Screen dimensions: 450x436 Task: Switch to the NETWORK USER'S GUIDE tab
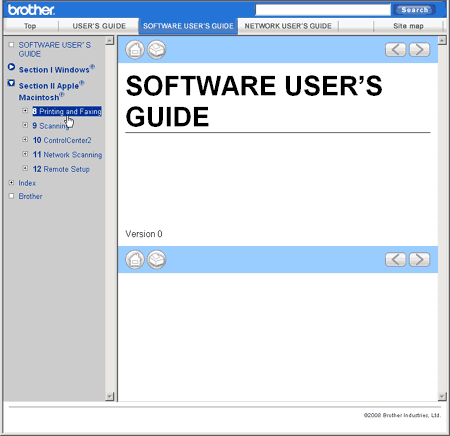point(288,26)
